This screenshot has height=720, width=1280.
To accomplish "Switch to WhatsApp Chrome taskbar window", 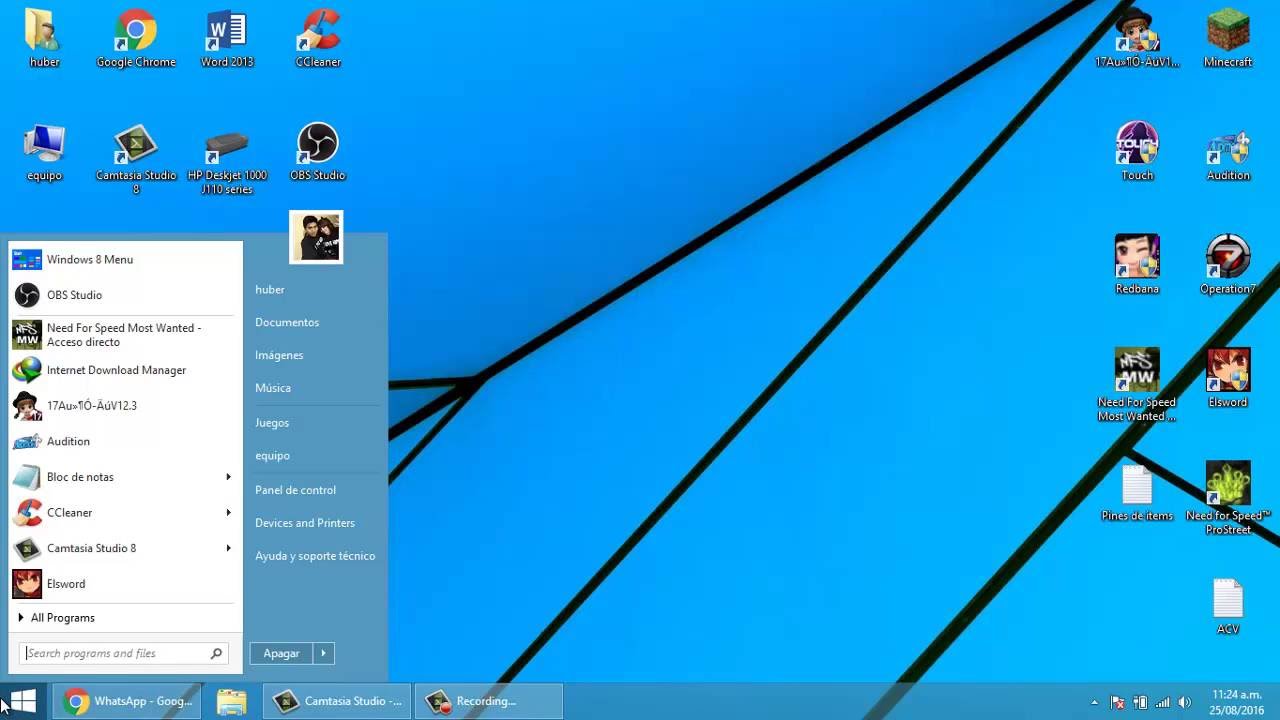I will 126,701.
